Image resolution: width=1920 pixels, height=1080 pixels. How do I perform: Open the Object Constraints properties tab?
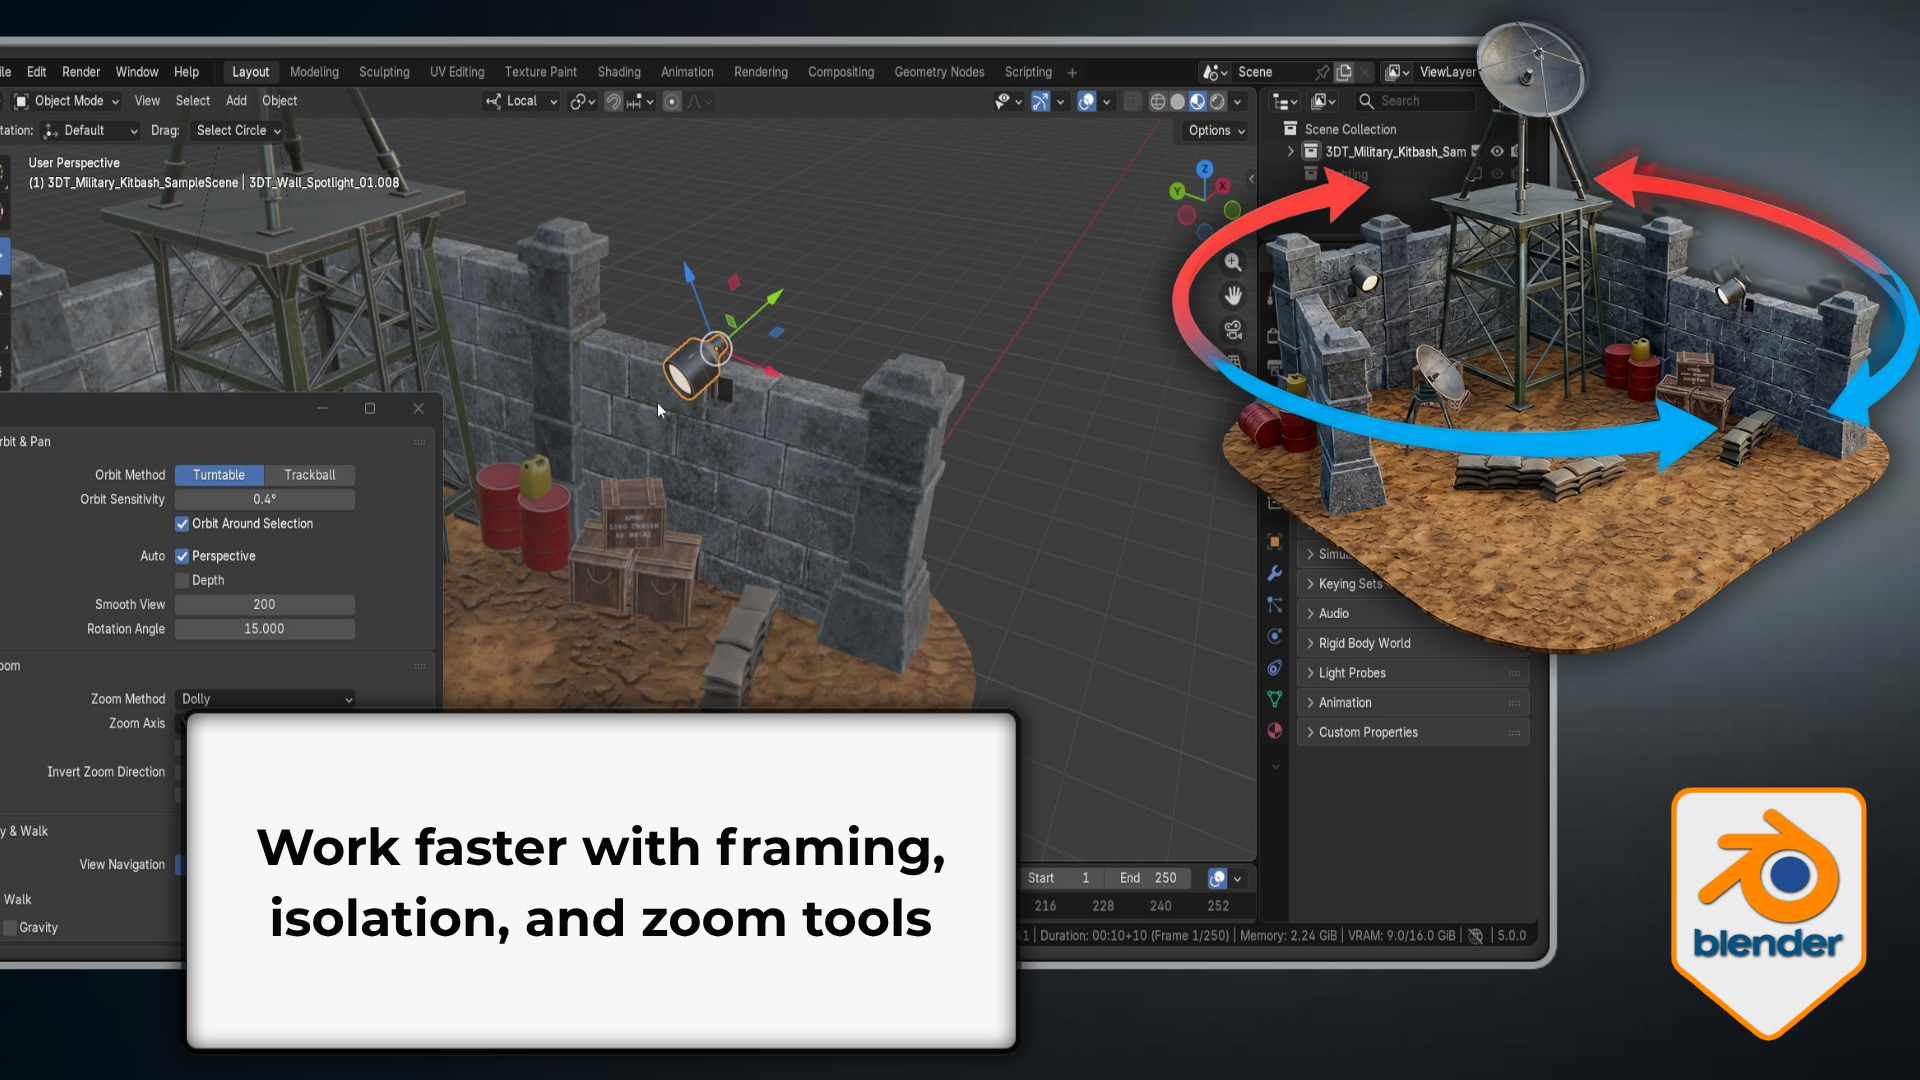(1274, 668)
